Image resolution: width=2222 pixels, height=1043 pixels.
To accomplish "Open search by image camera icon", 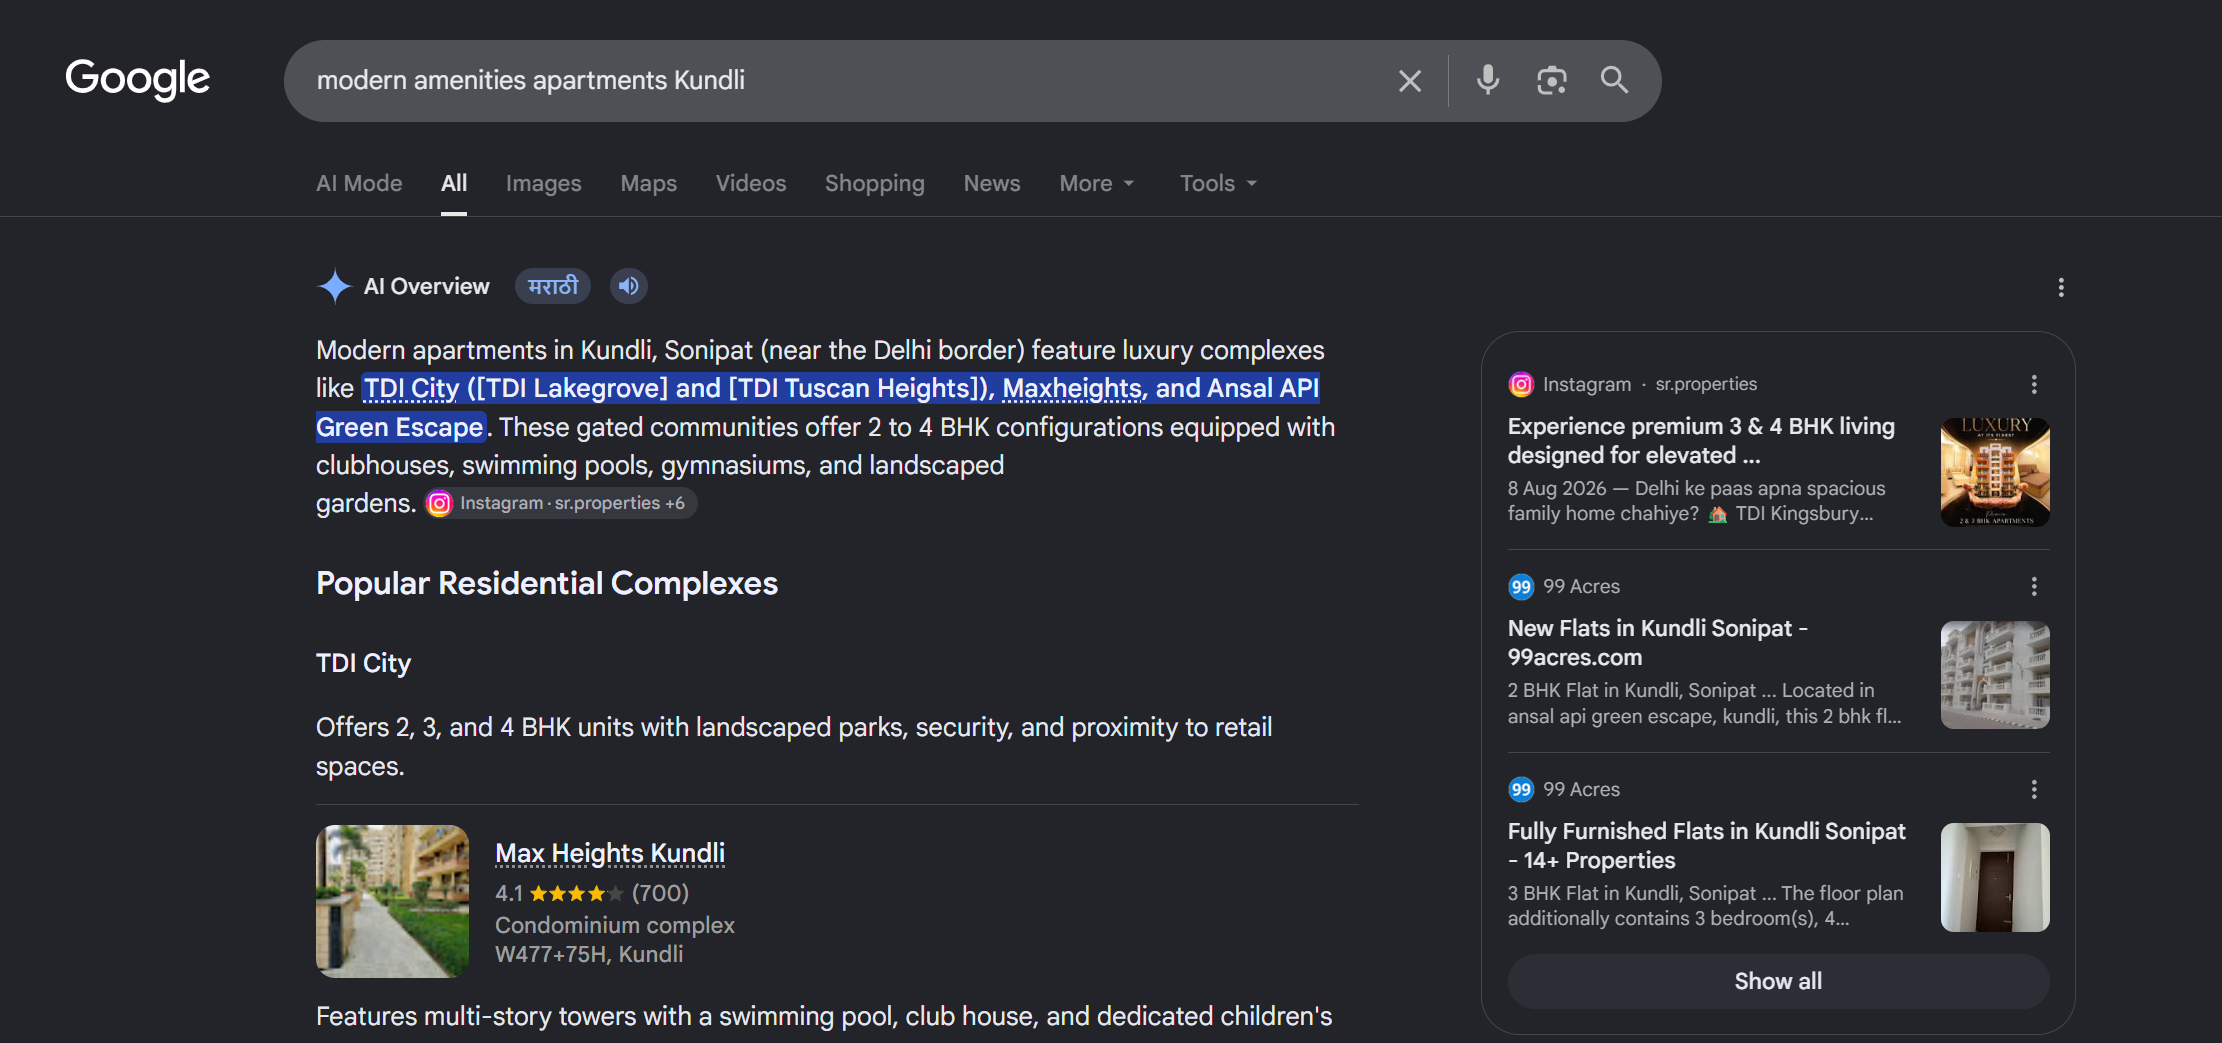I will [x=1552, y=80].
